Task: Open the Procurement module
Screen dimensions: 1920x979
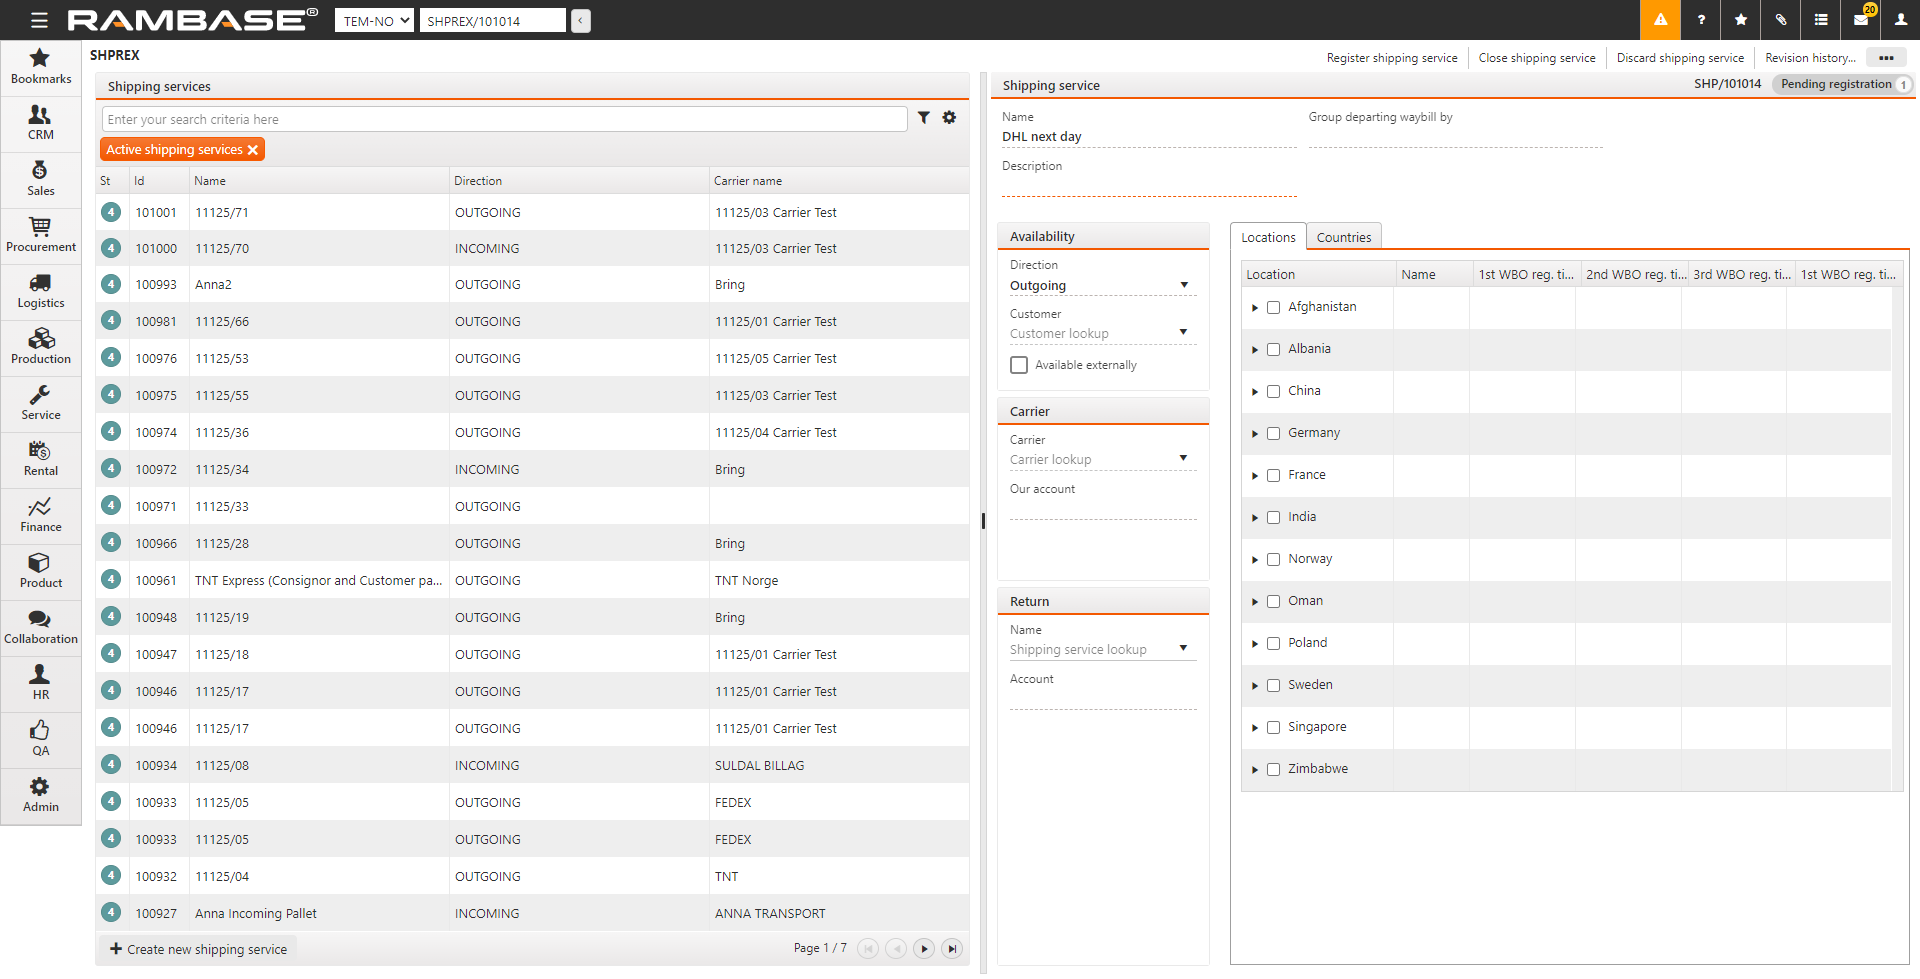Action: point(41,235)
